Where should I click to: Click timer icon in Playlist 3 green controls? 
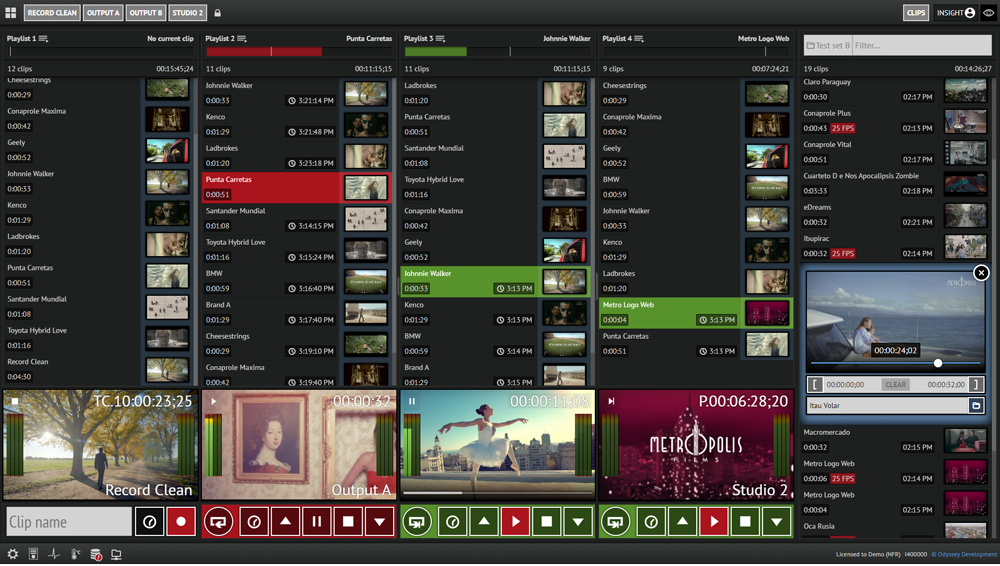(452, 522)
